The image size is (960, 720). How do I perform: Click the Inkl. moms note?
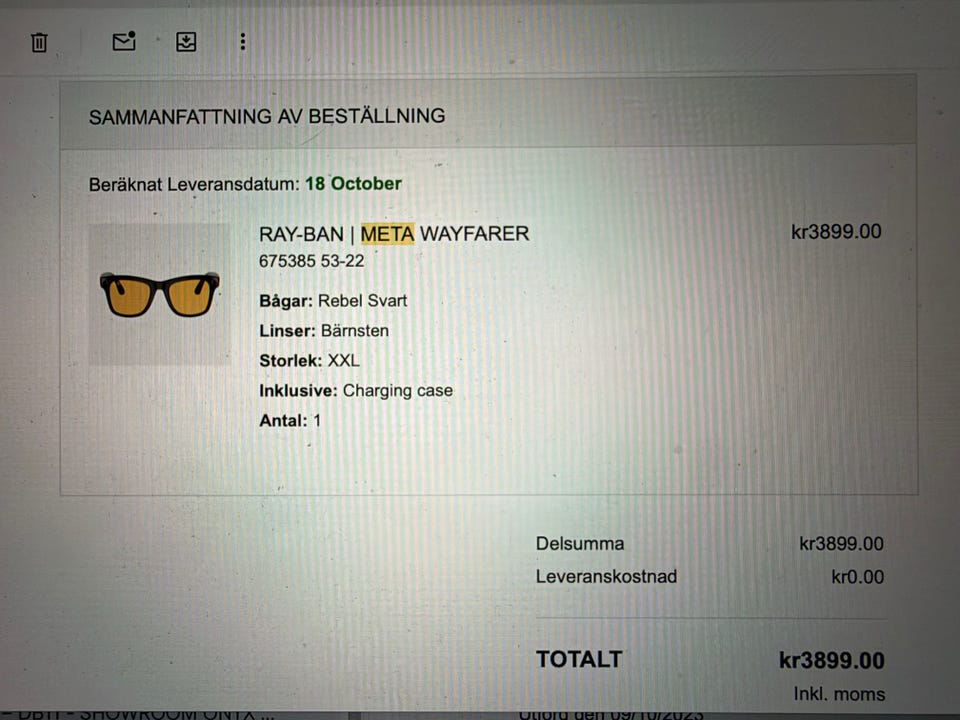[839, 694]
